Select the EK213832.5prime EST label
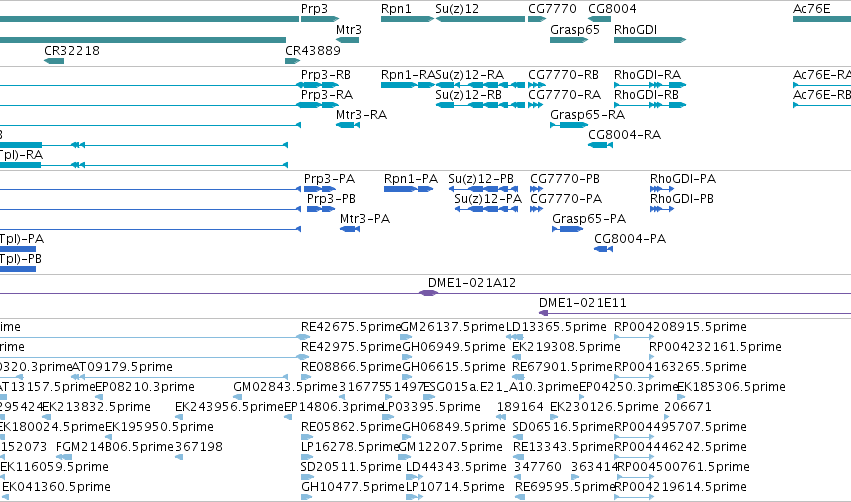This screenshot has width=851, height=502. pyautogui.click(x=96, y=408)
